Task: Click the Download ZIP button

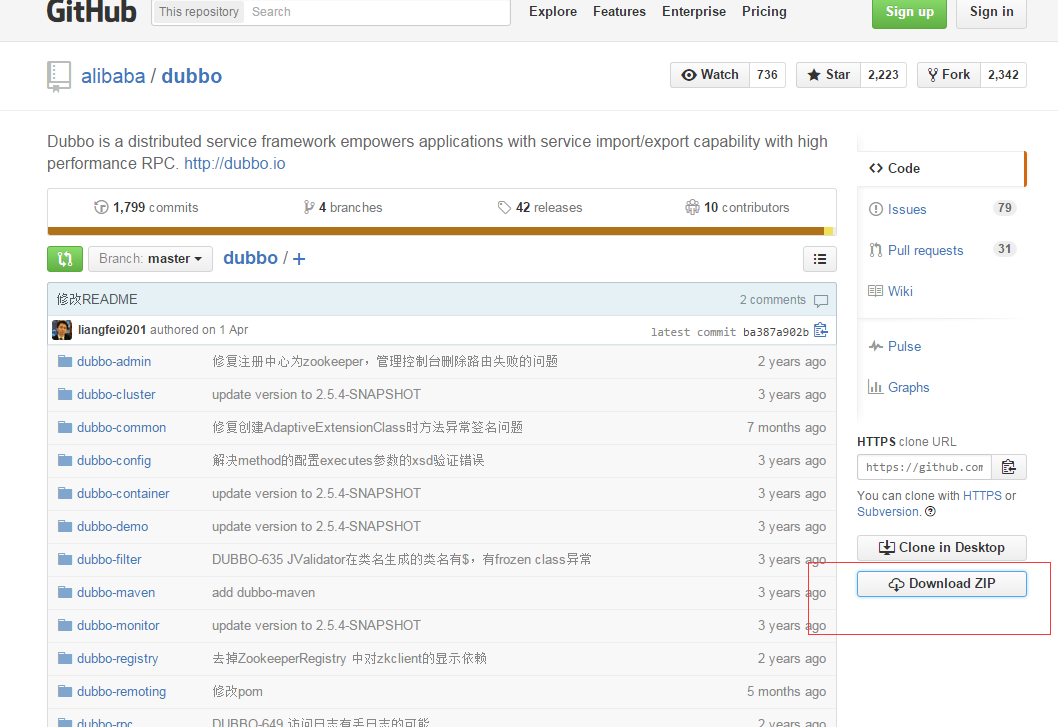Action: point(941,584)
